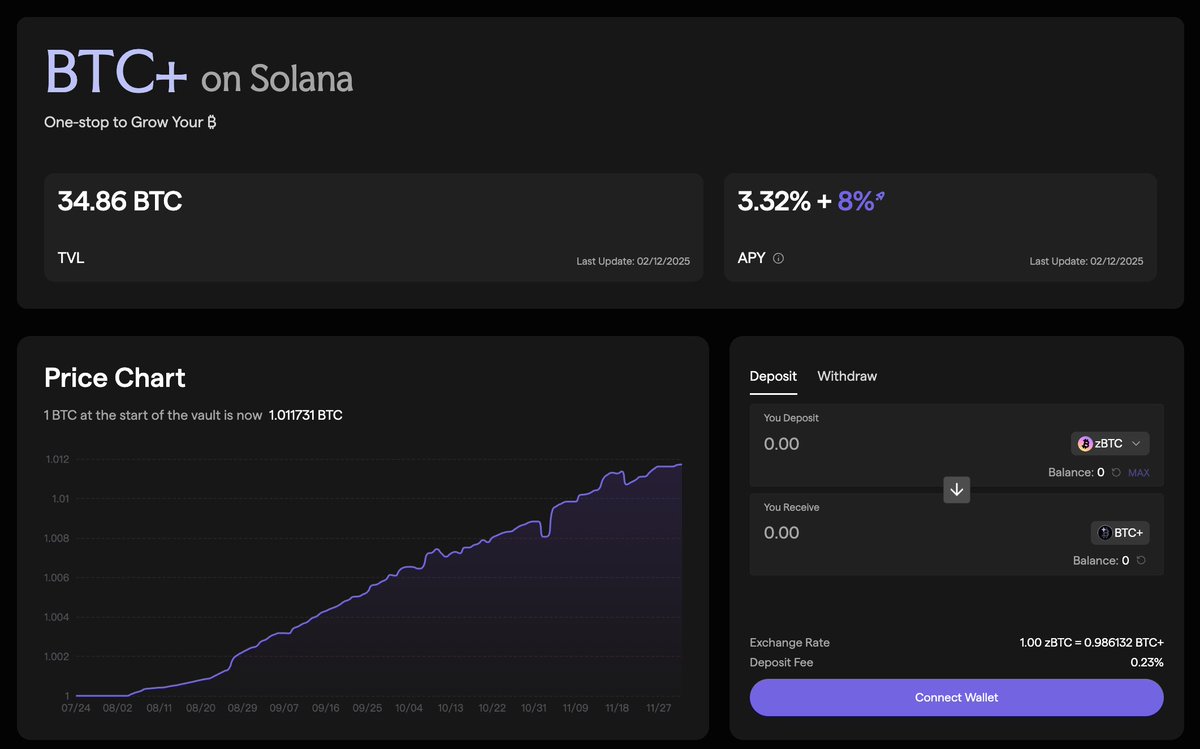Click the APY info icon
The image size is (1200, 749).
click(x=779, y=258)
